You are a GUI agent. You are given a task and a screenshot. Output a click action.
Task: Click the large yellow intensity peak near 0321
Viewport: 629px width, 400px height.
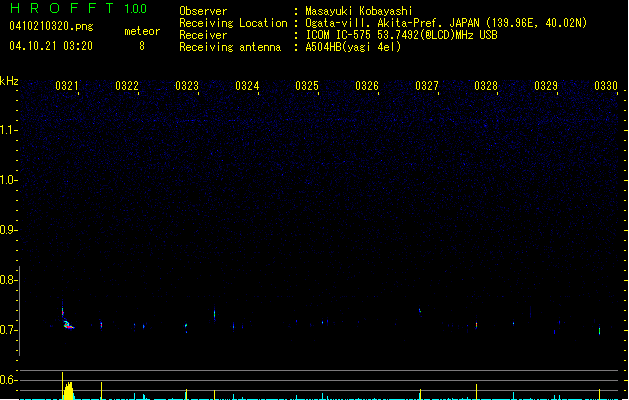(x=69, y=390)
